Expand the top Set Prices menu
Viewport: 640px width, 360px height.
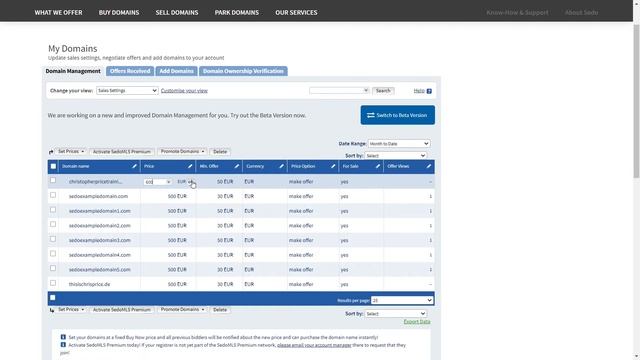(x=71, y=151)
